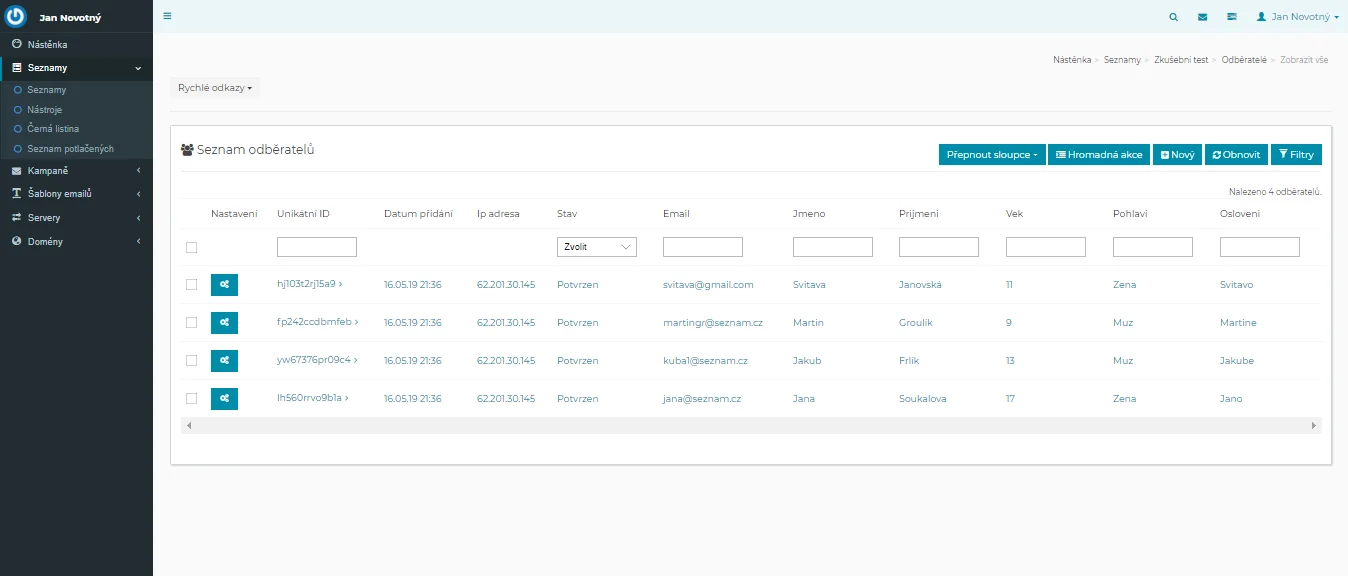This screenshot has width=1348, height=576.
Task: Click the horizontal scrollbar right arrow
Action: pyautogui.click(x=1314, y=426)
